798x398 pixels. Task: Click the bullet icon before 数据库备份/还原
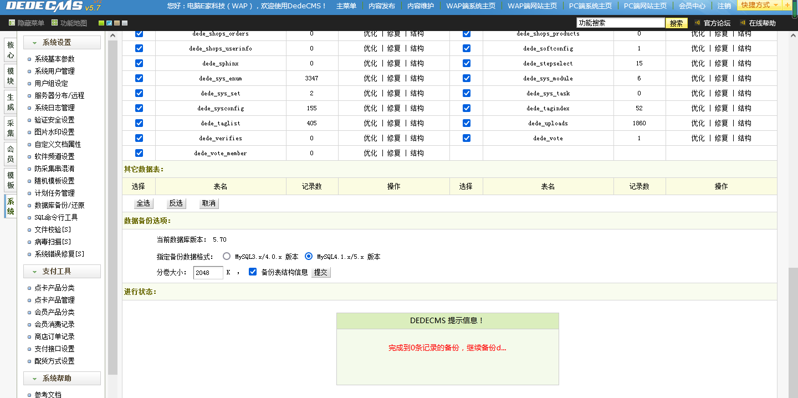point(30,206)
